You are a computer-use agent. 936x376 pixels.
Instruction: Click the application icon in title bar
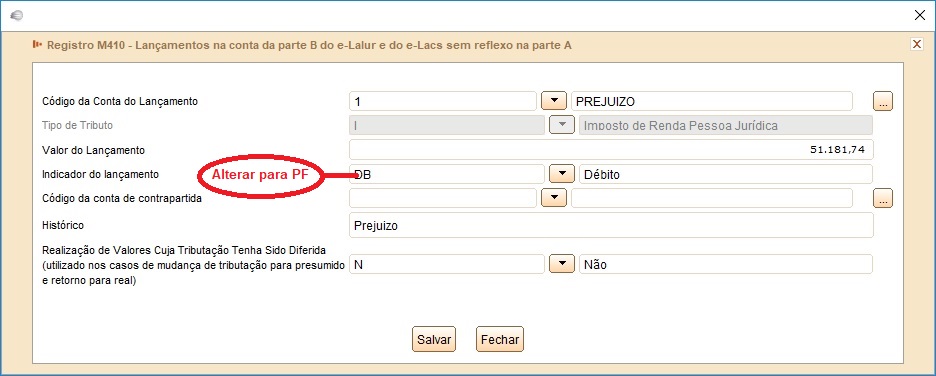(x=17, y=16)
